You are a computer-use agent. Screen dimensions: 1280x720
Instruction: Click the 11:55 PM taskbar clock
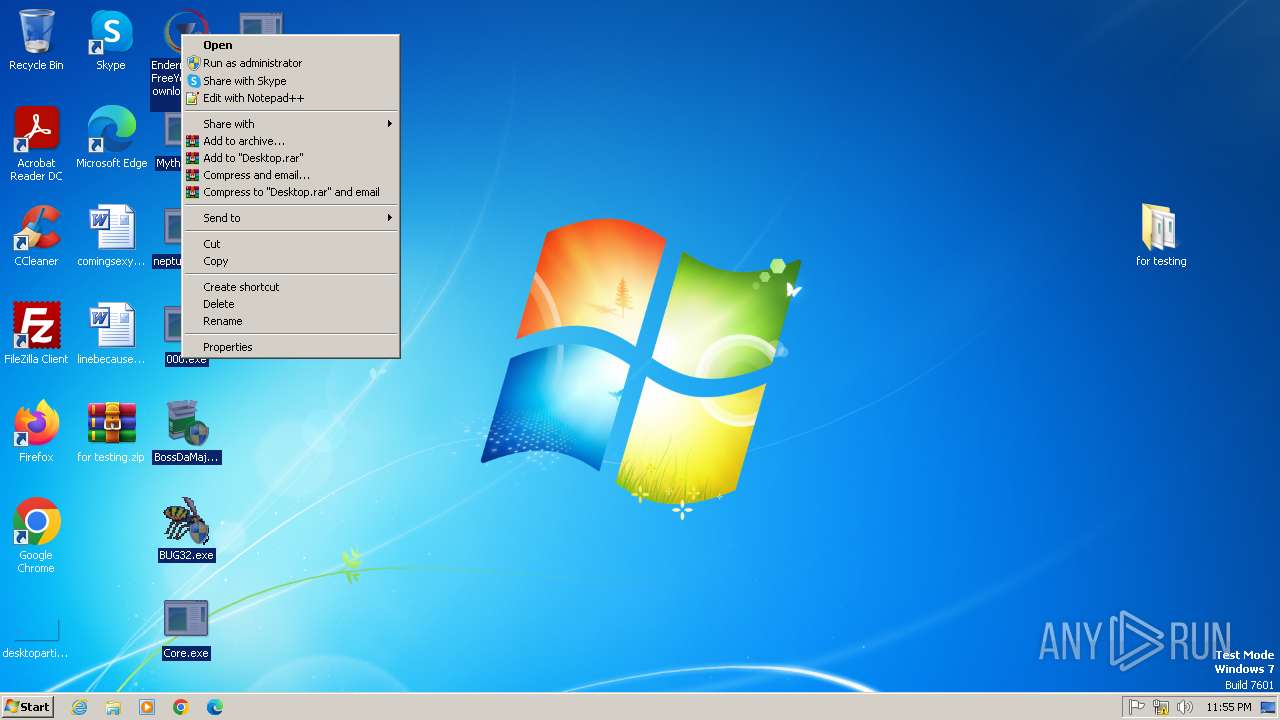tap(1228, 707)
